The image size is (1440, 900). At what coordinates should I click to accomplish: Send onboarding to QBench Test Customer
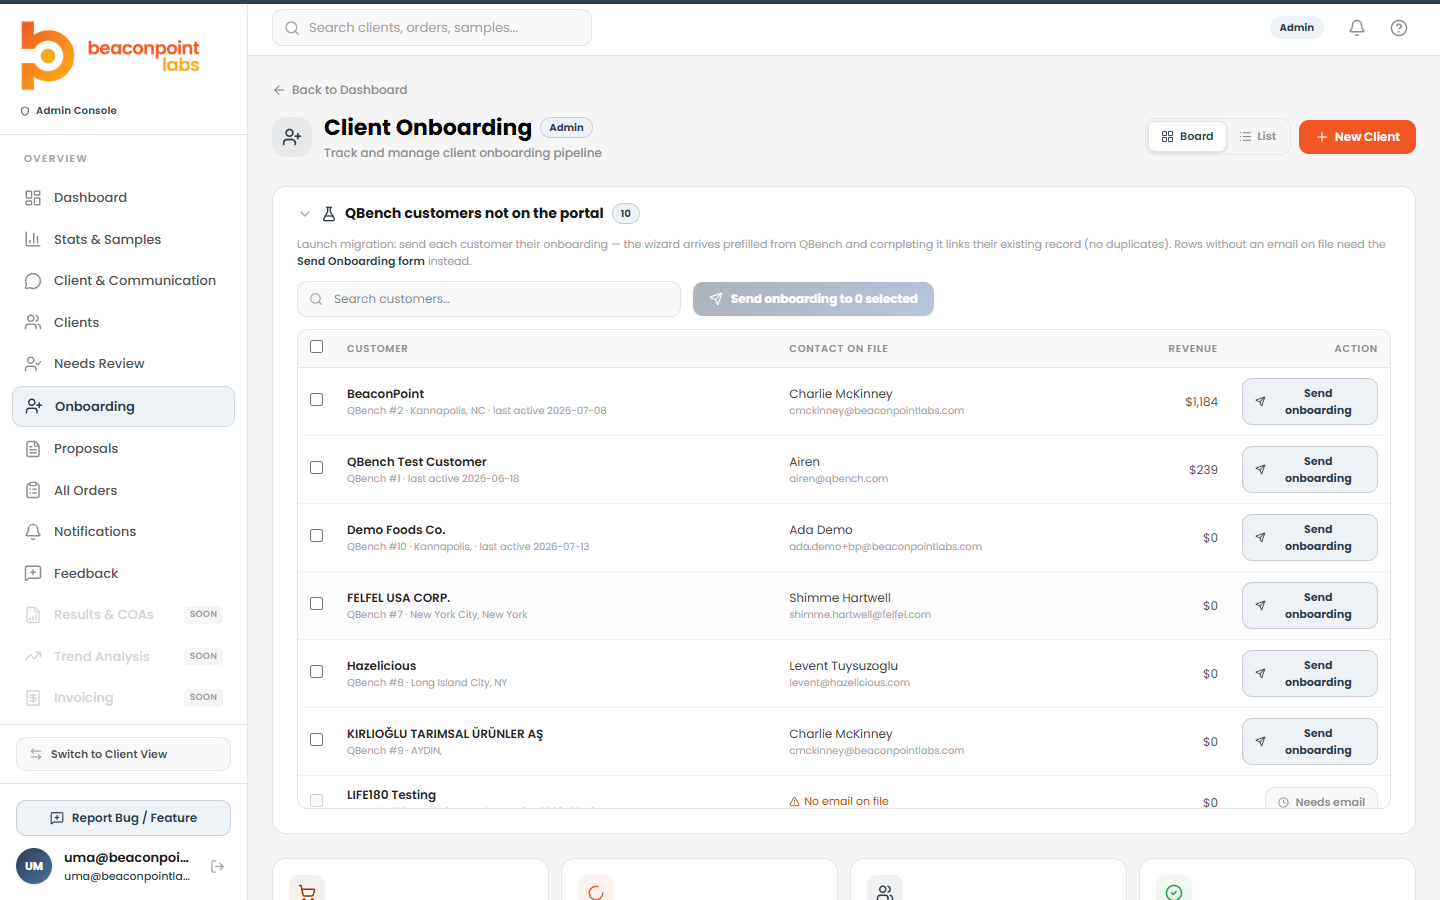coord(1310,469)
